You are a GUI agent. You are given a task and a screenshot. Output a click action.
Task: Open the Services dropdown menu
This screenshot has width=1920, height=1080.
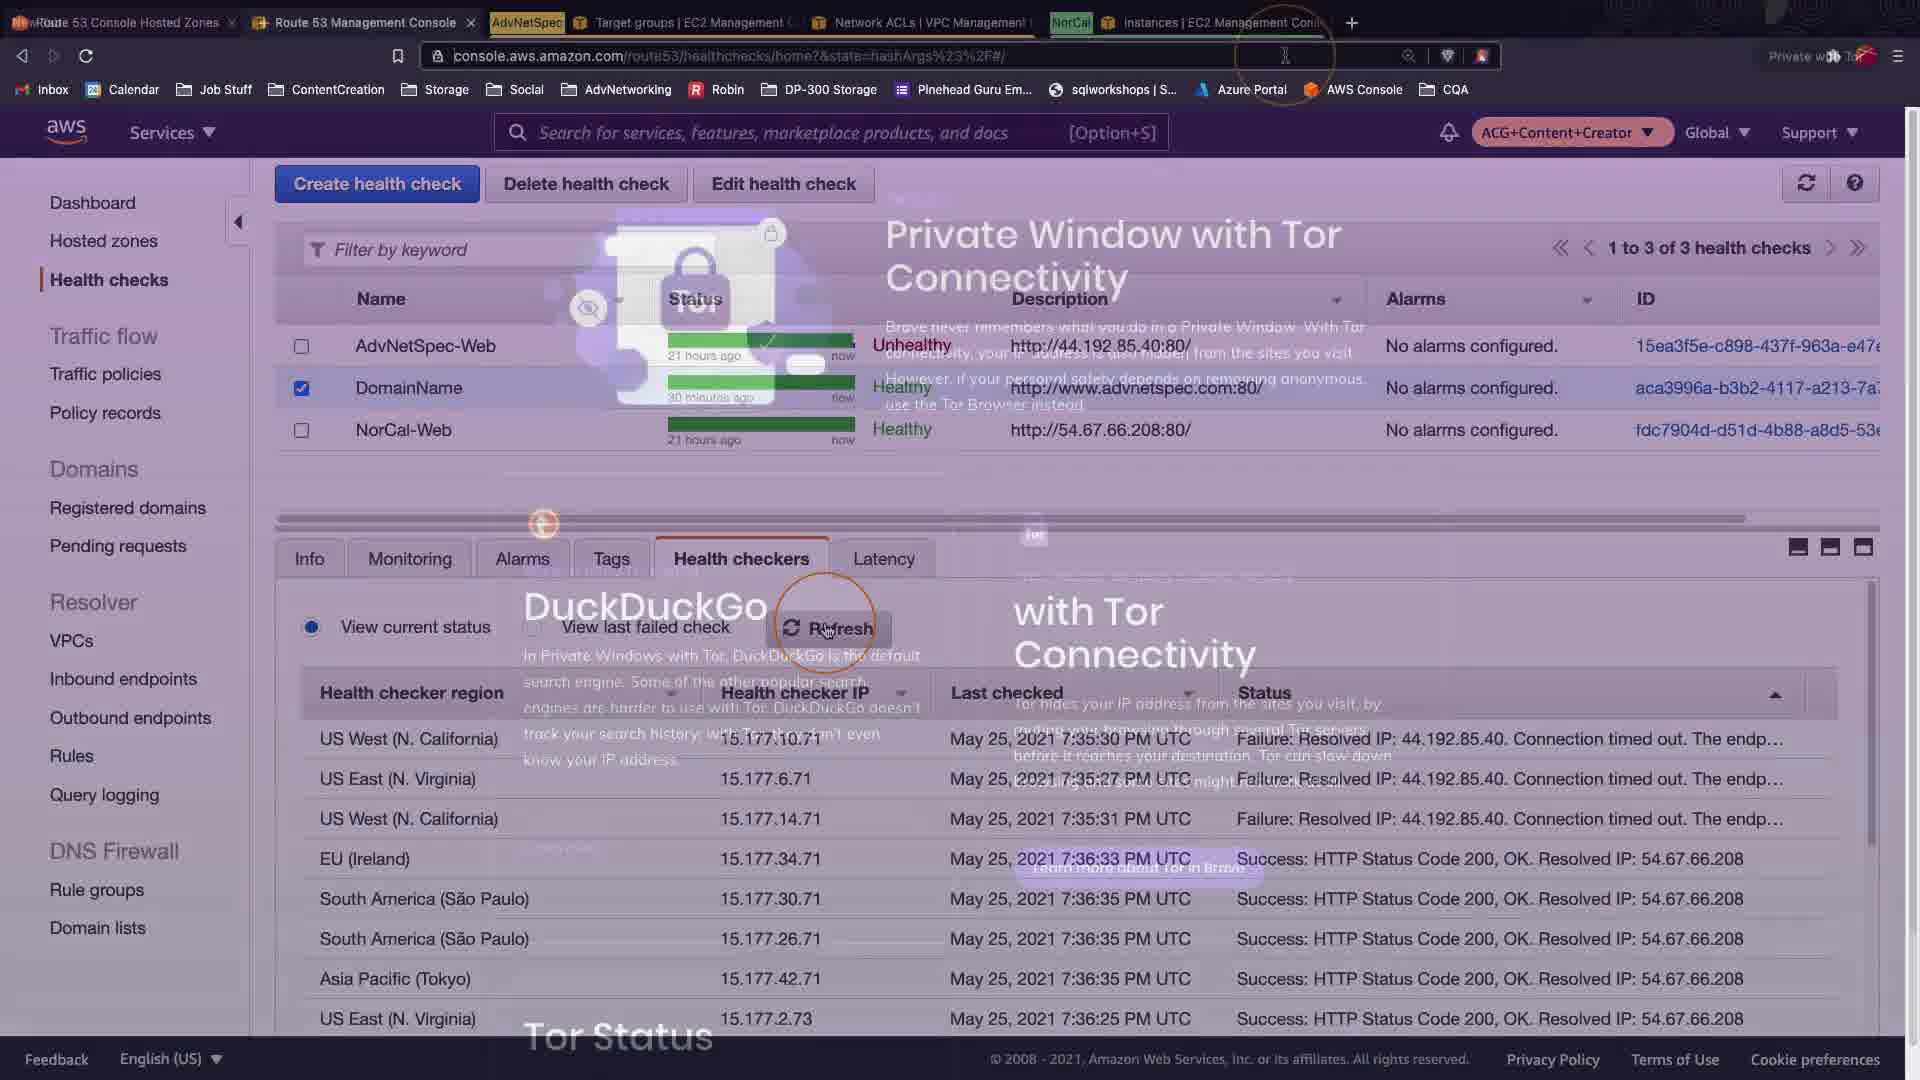[x=172, y=133]
